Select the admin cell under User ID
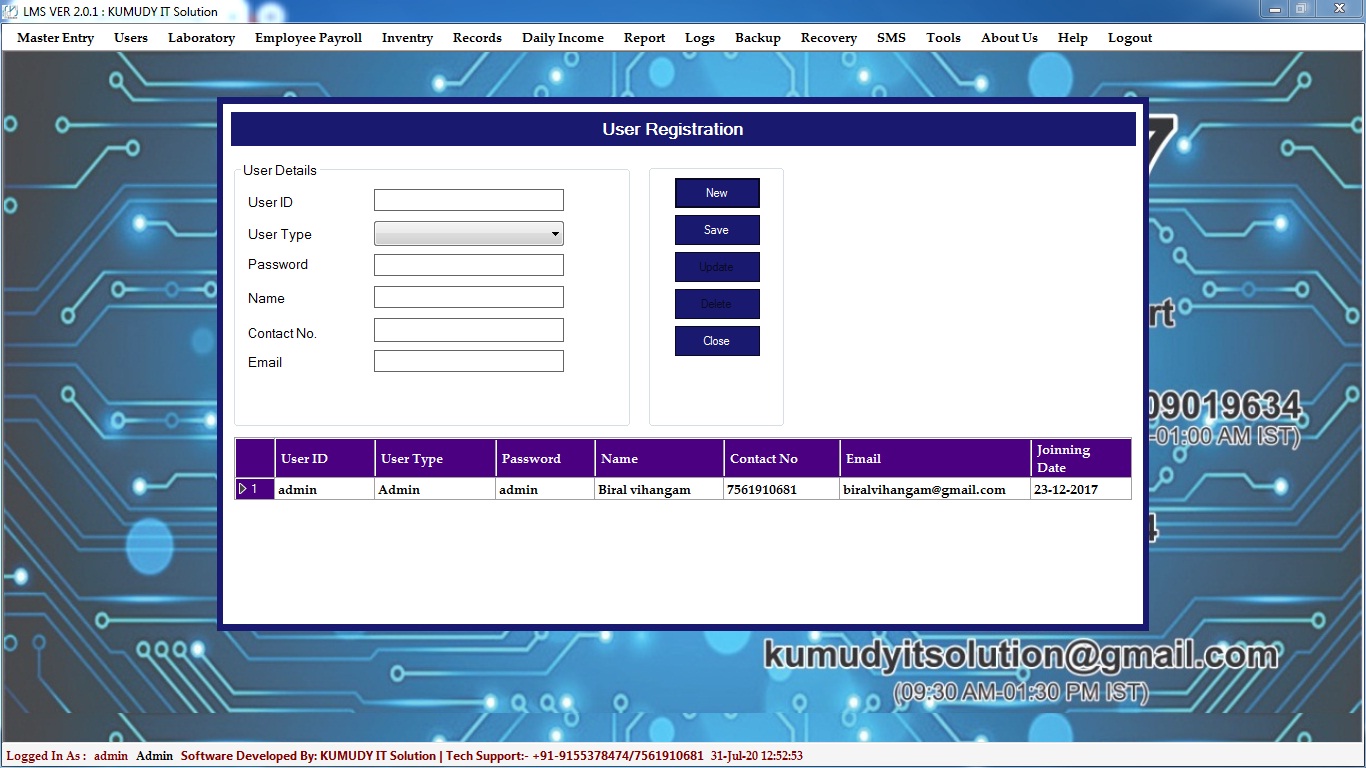This screenshot has height=768, width=1366. (x=324, y=490)
